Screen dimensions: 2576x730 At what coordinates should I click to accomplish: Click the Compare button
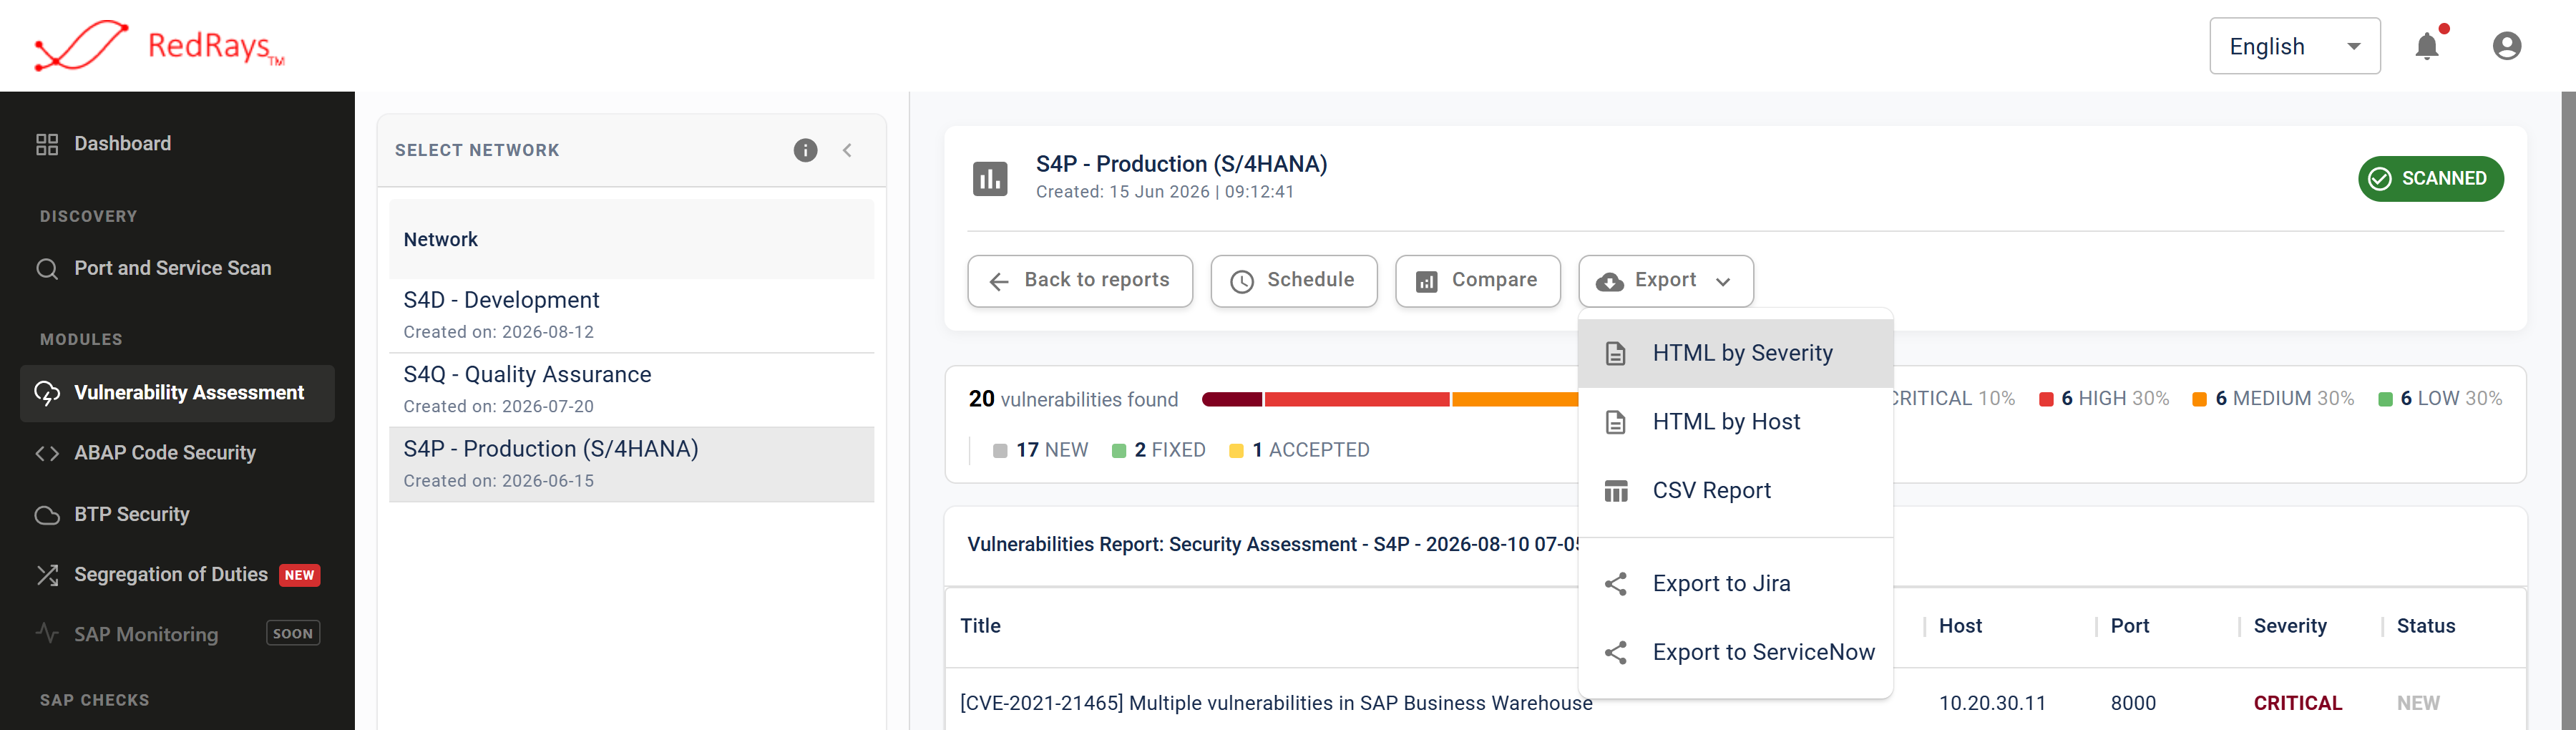click(x=1477, y=281)
